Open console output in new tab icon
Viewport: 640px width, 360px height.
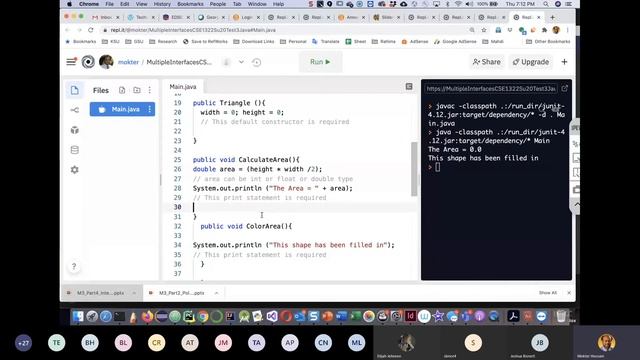(564, 89)
